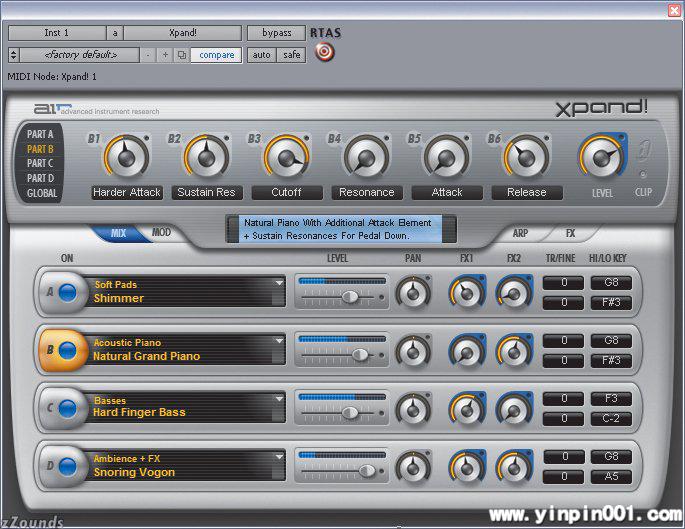Click the compare button
This screenshot has height=529, width=685.
(216, 54)
